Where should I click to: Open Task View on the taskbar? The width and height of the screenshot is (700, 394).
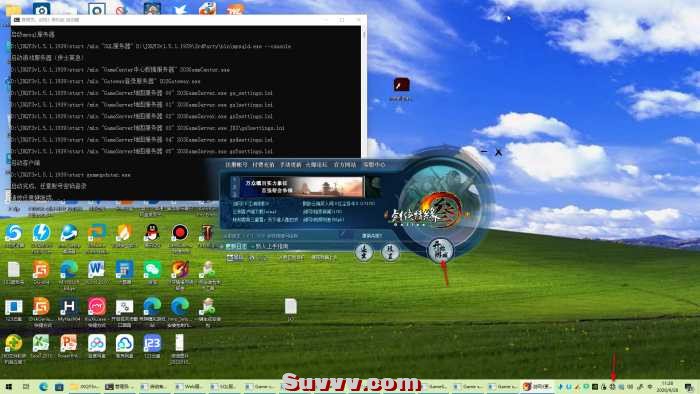(26, 387)
